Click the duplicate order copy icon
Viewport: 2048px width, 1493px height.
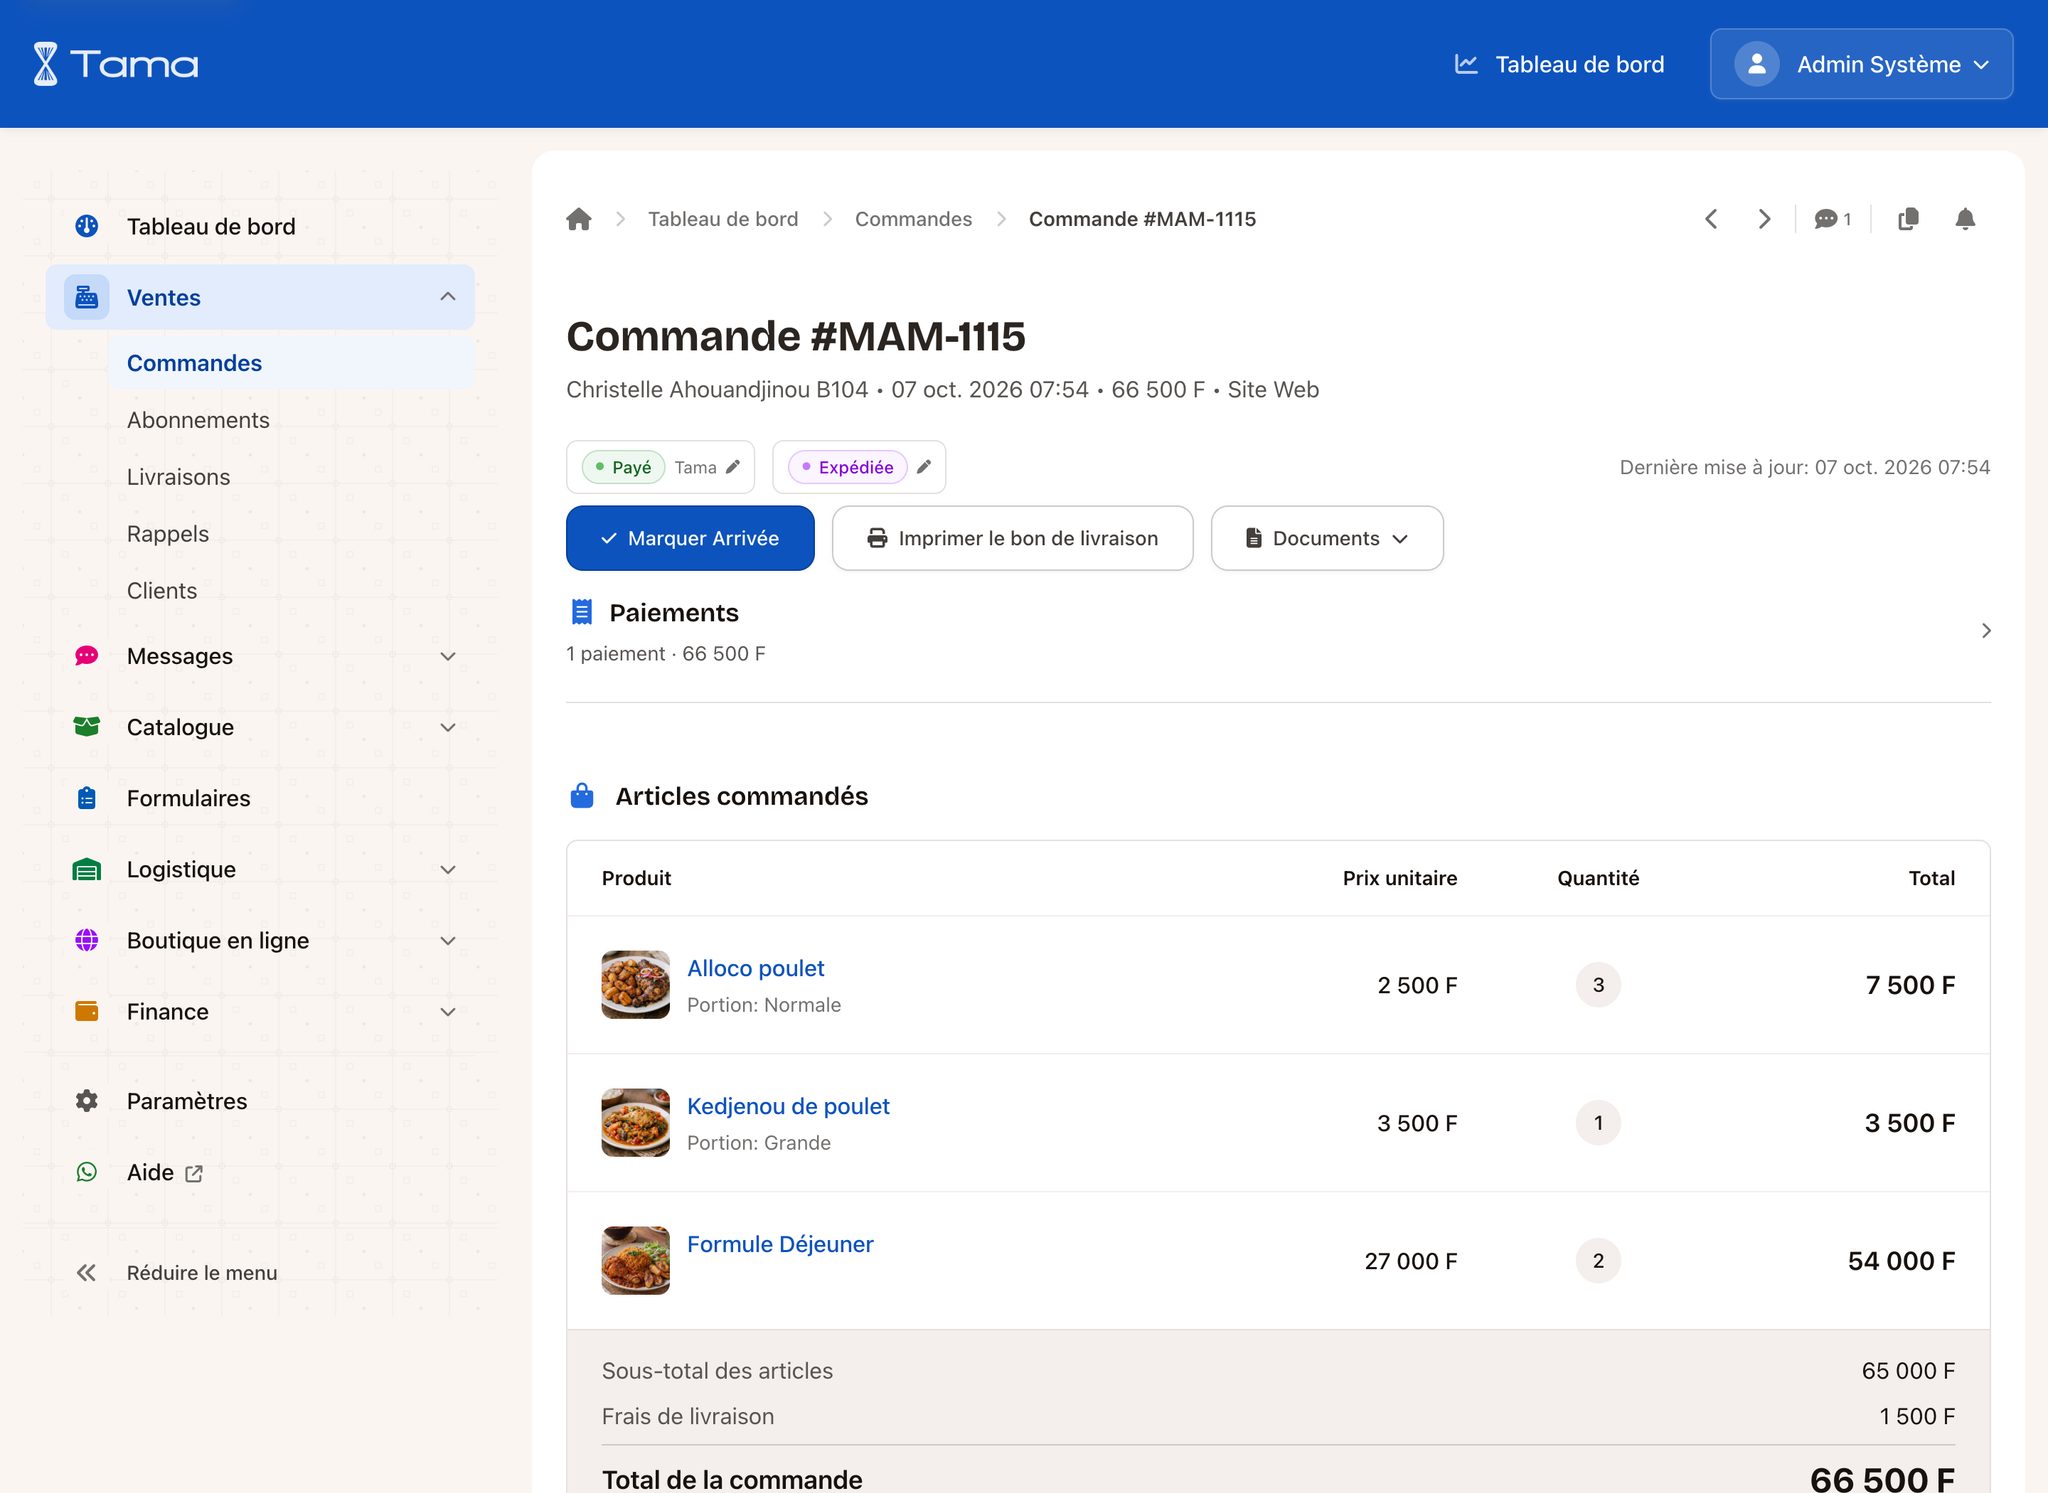tap(1908, 219)
